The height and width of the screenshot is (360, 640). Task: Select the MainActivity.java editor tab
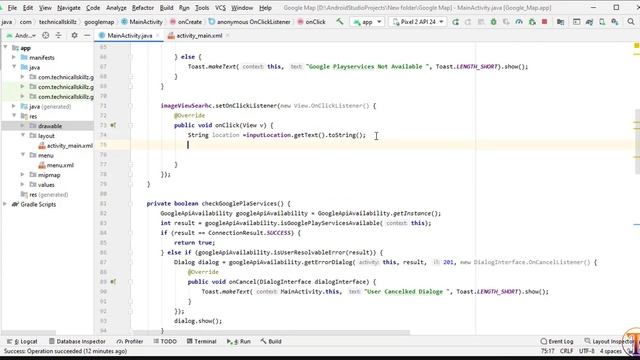point(129,36)
